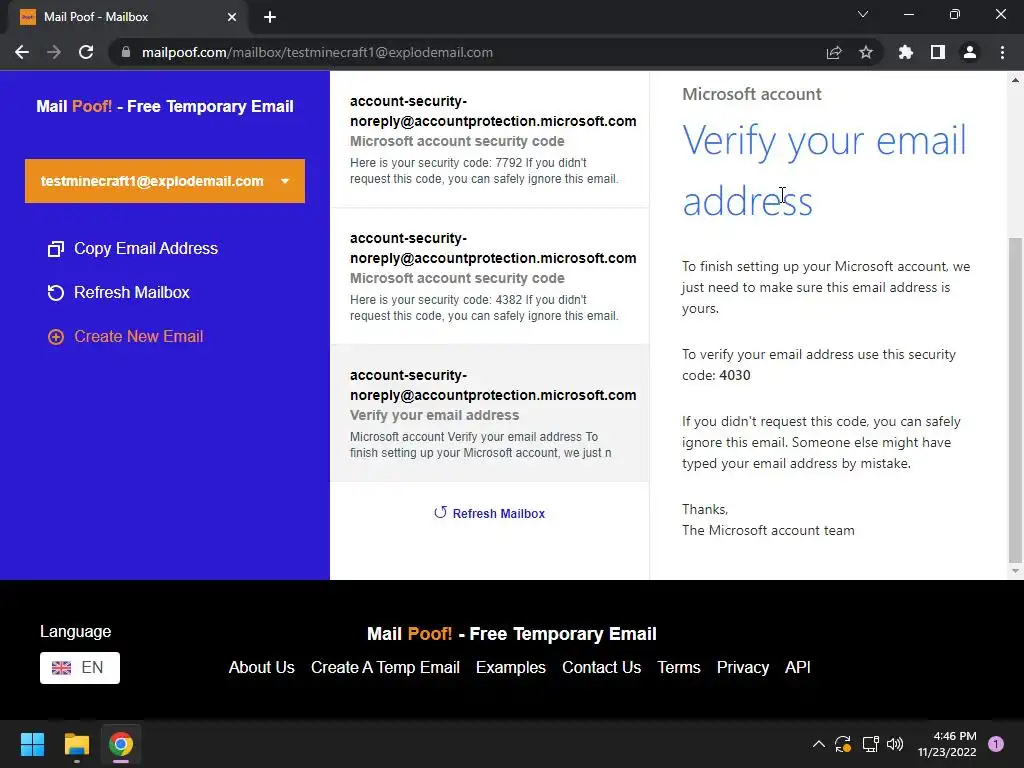Open the clock showing 4:46 PM
Screen dimensions: 1024x768
coord(947,744)
